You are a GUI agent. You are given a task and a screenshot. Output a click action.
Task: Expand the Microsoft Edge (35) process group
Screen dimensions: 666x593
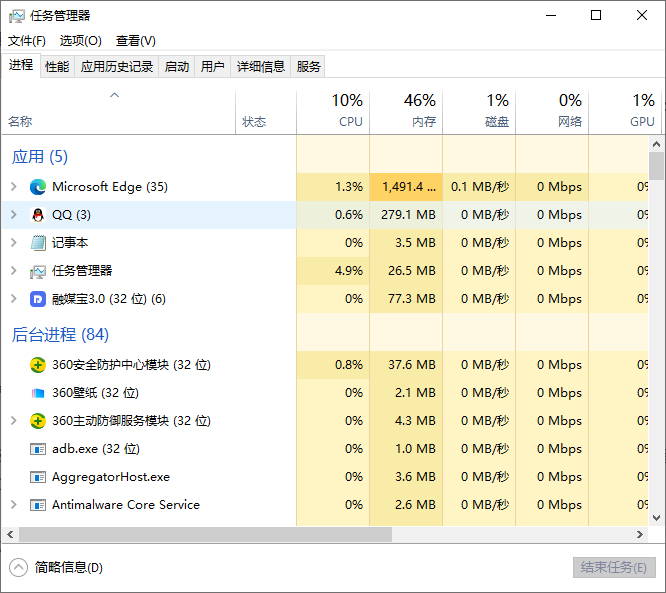point(14,187)
